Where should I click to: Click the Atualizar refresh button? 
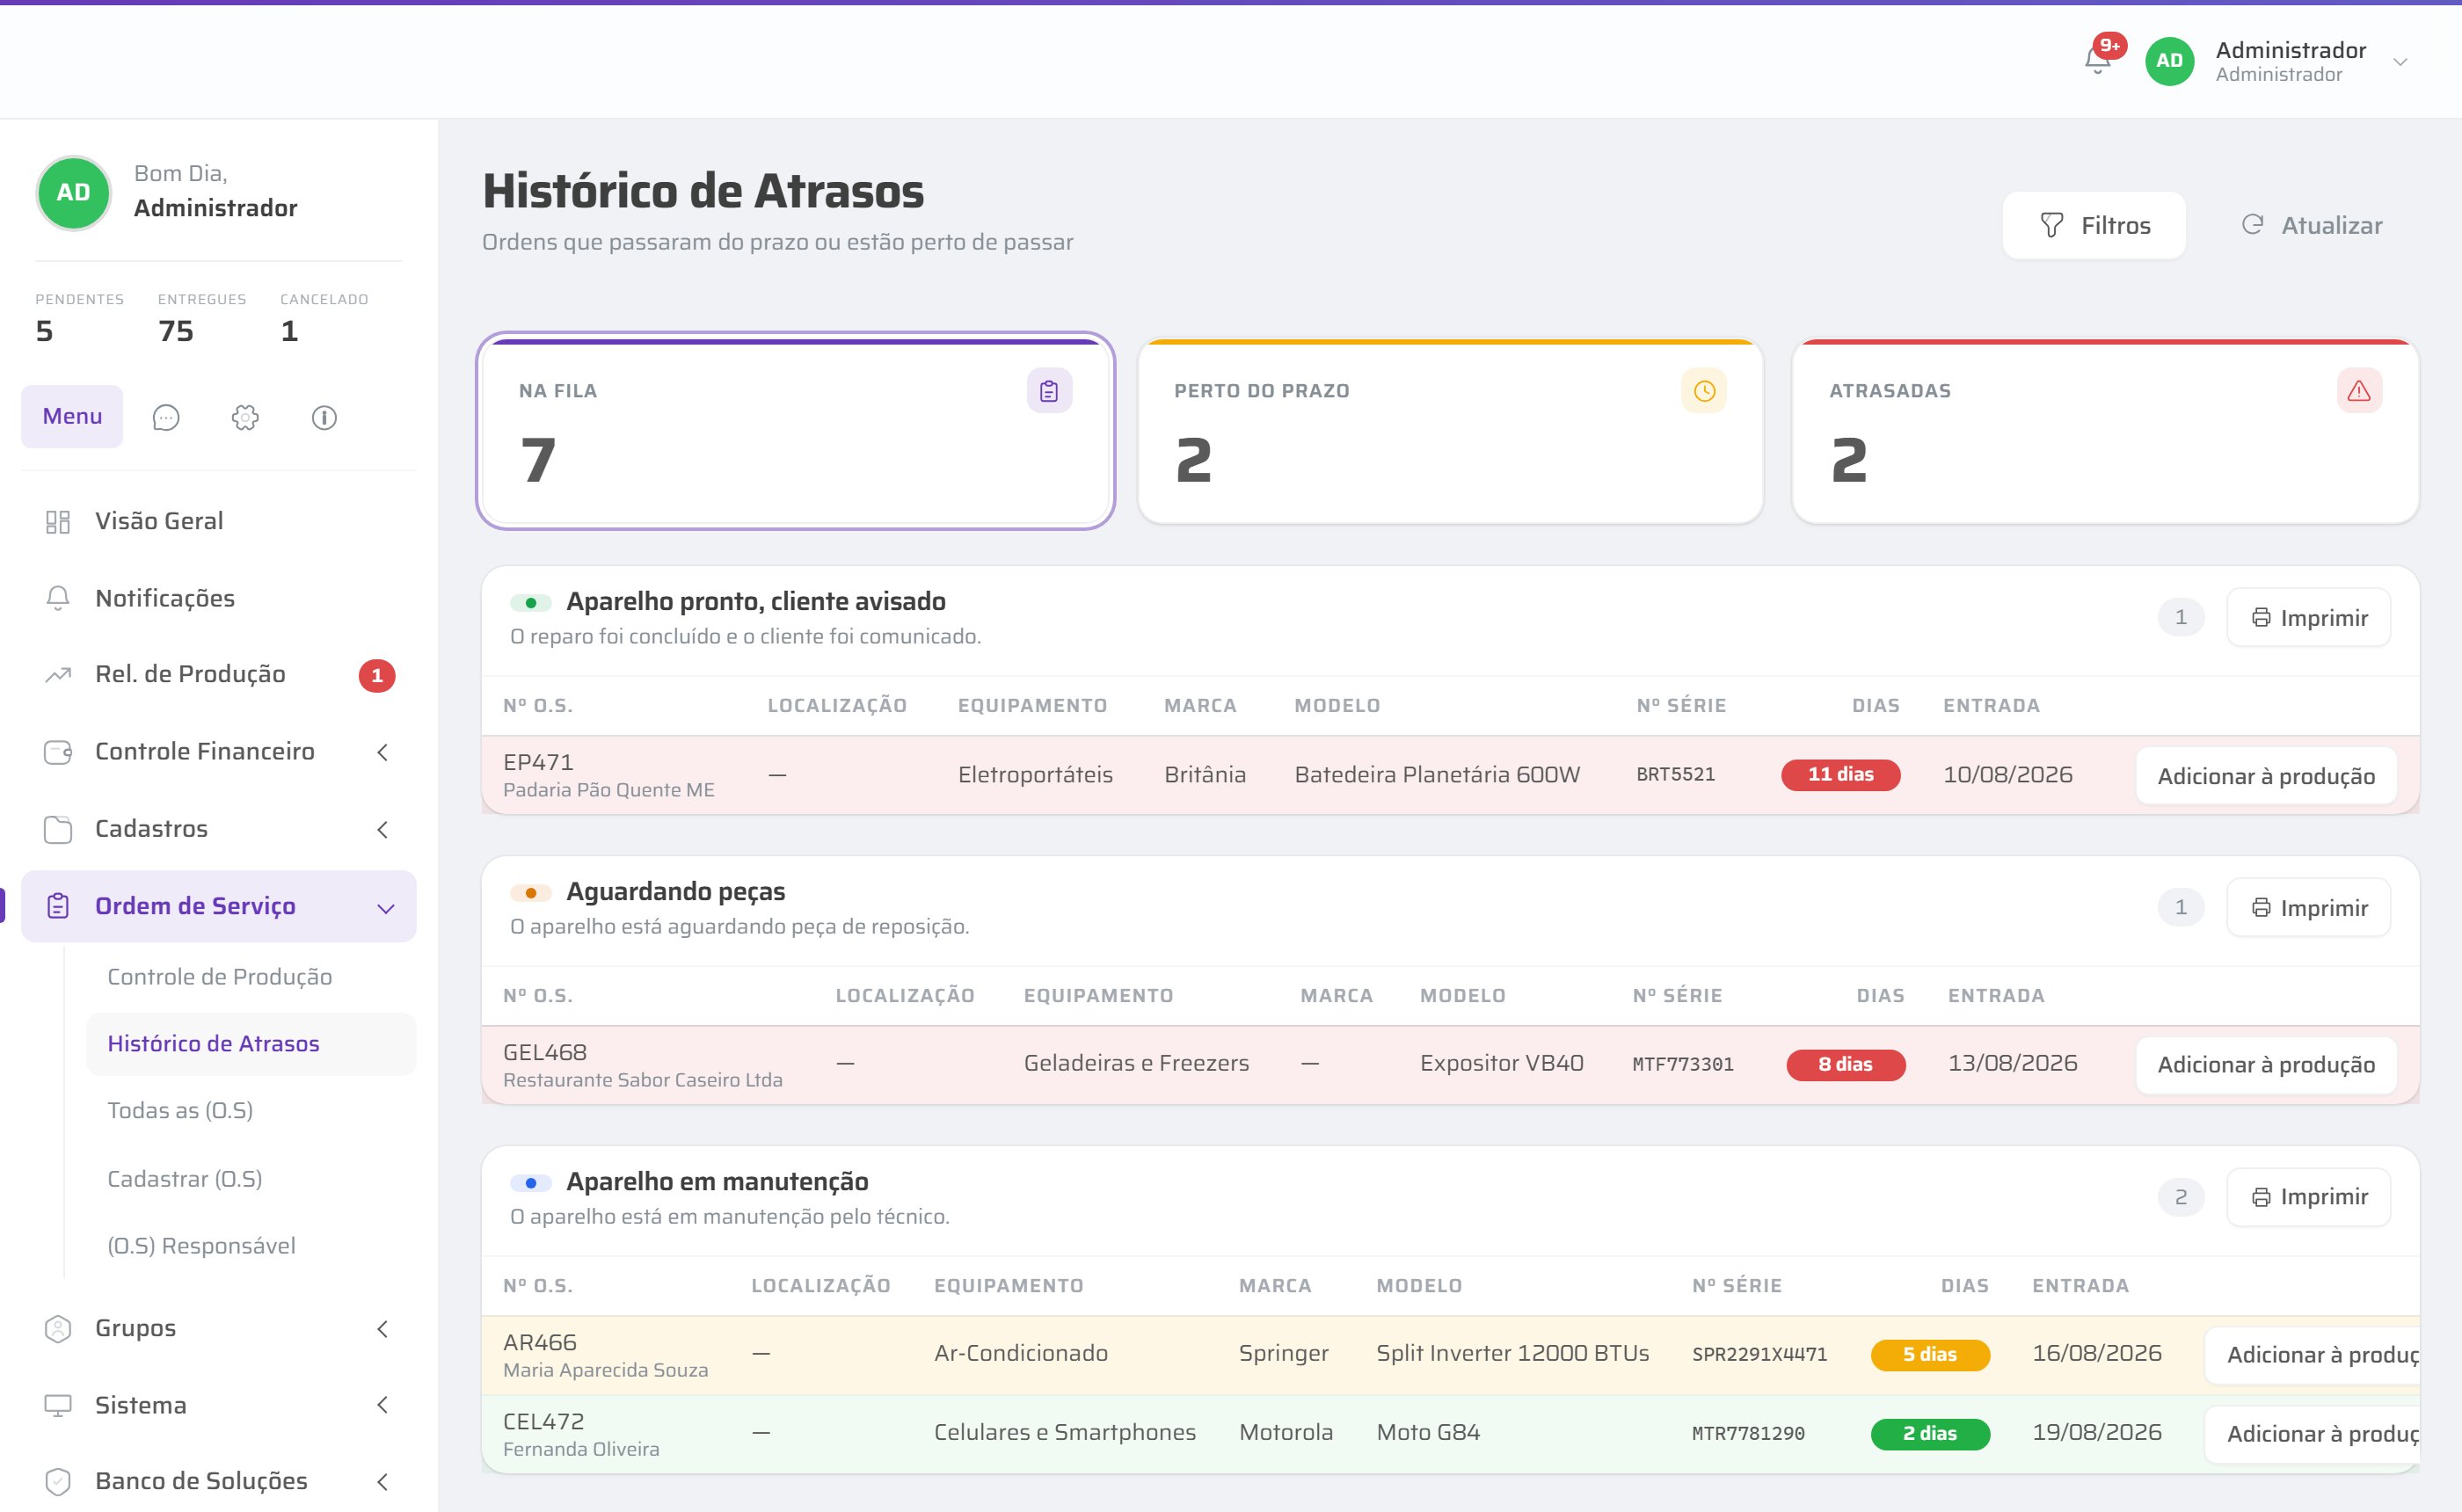point(2311,226)
